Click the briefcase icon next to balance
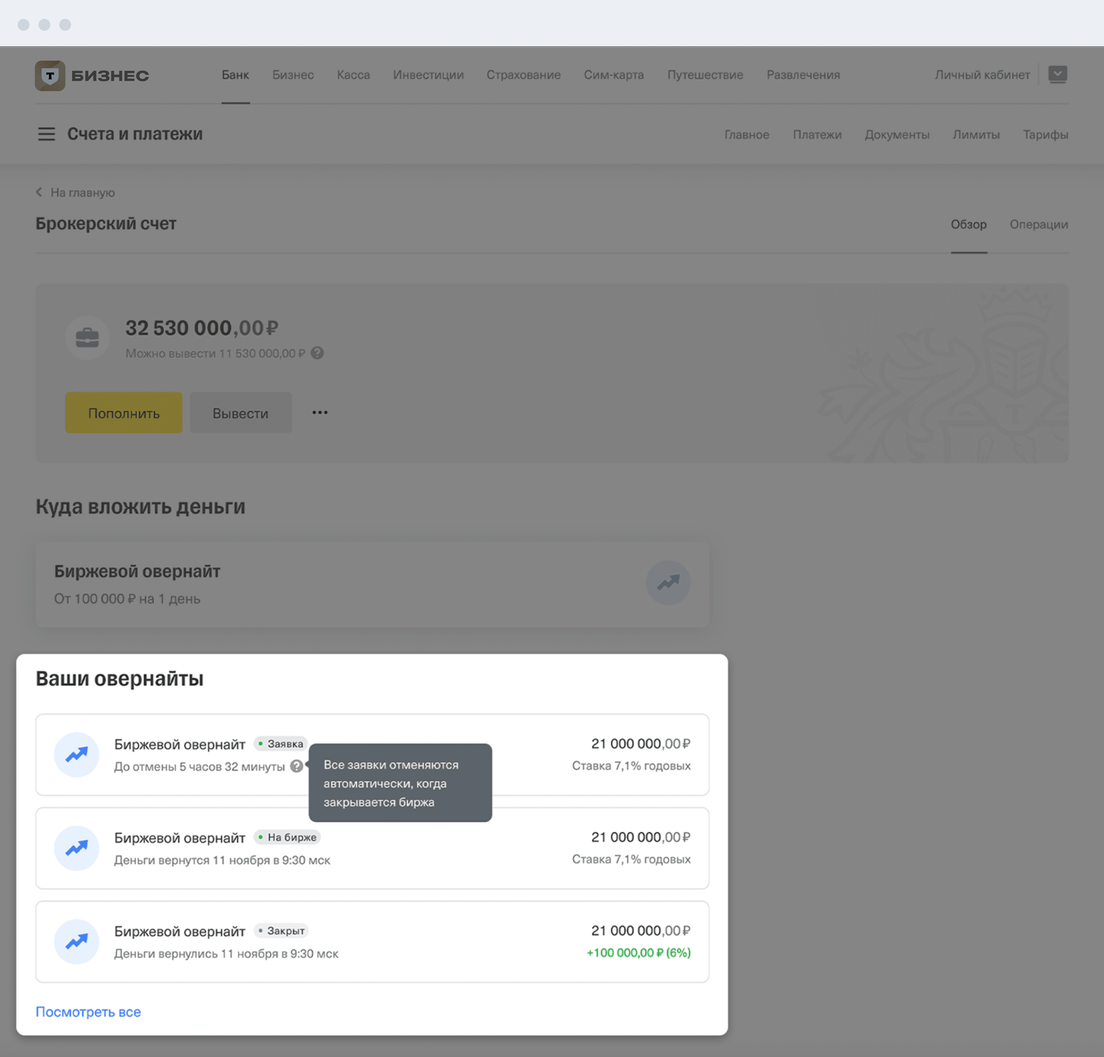 (87, 338)
